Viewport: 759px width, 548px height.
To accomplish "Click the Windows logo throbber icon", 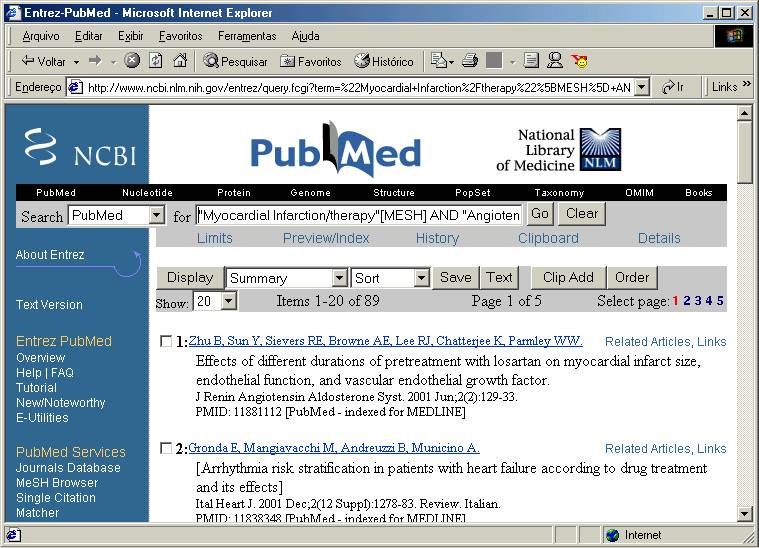I will click(x=734, y=36).
